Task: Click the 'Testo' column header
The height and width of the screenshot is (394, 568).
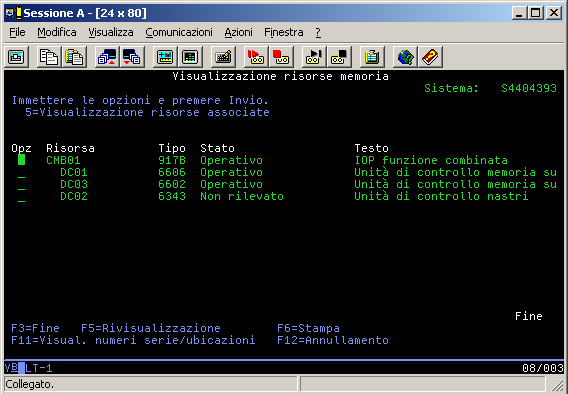Action: point(371,148)
